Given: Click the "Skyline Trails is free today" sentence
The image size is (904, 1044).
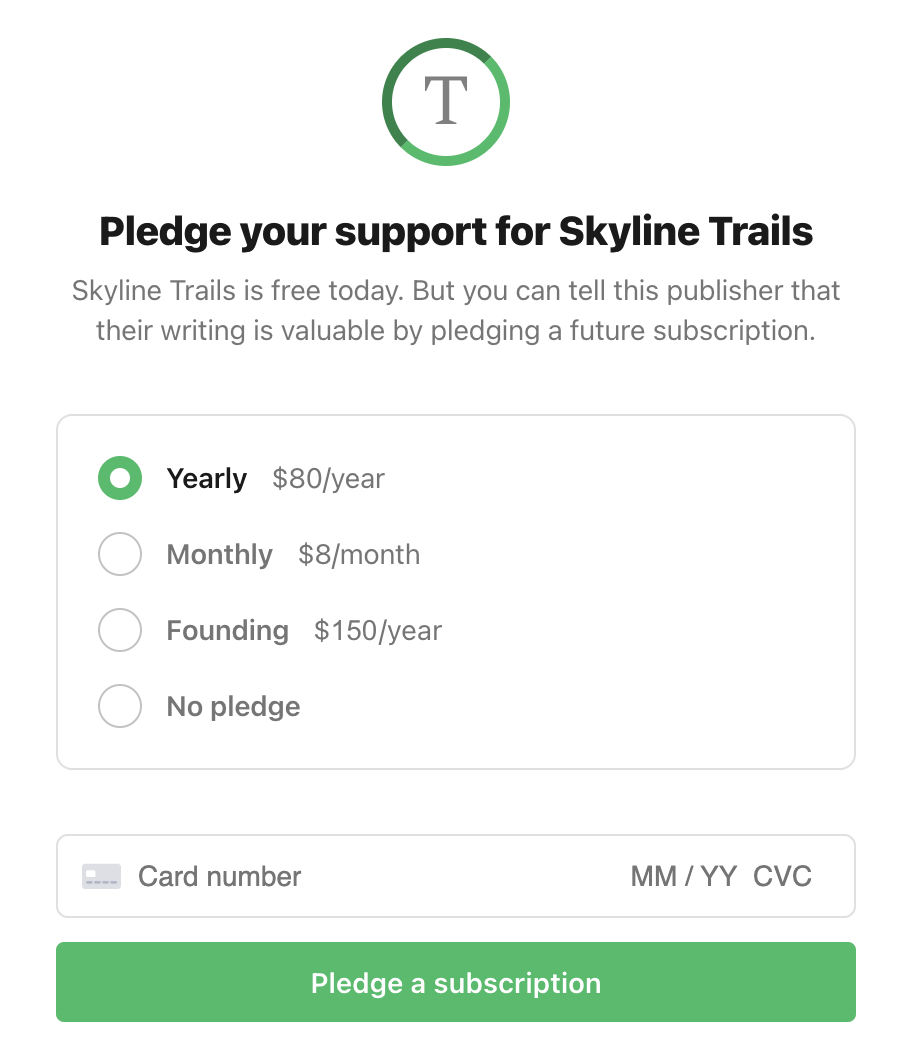Looking at the screenshot, I should coord(238,291).
